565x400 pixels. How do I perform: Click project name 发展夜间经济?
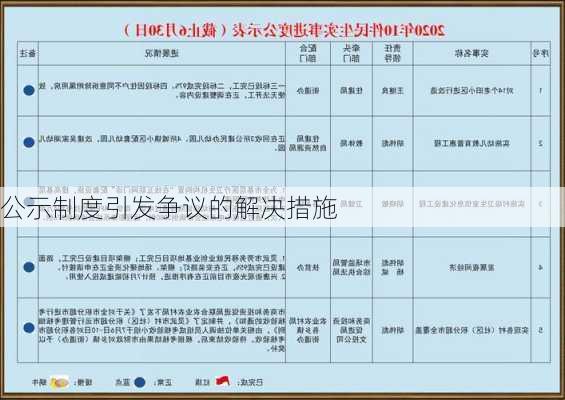(472, 267)
